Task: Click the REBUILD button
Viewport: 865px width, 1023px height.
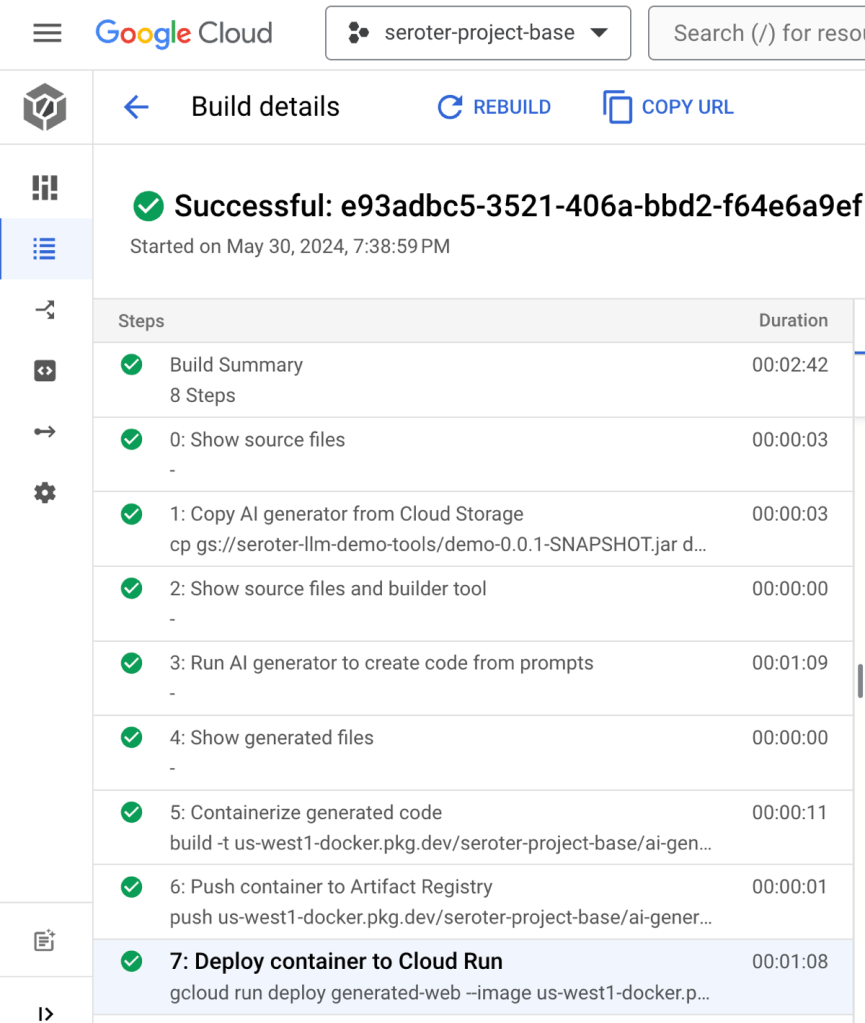Action: point(495,107)
